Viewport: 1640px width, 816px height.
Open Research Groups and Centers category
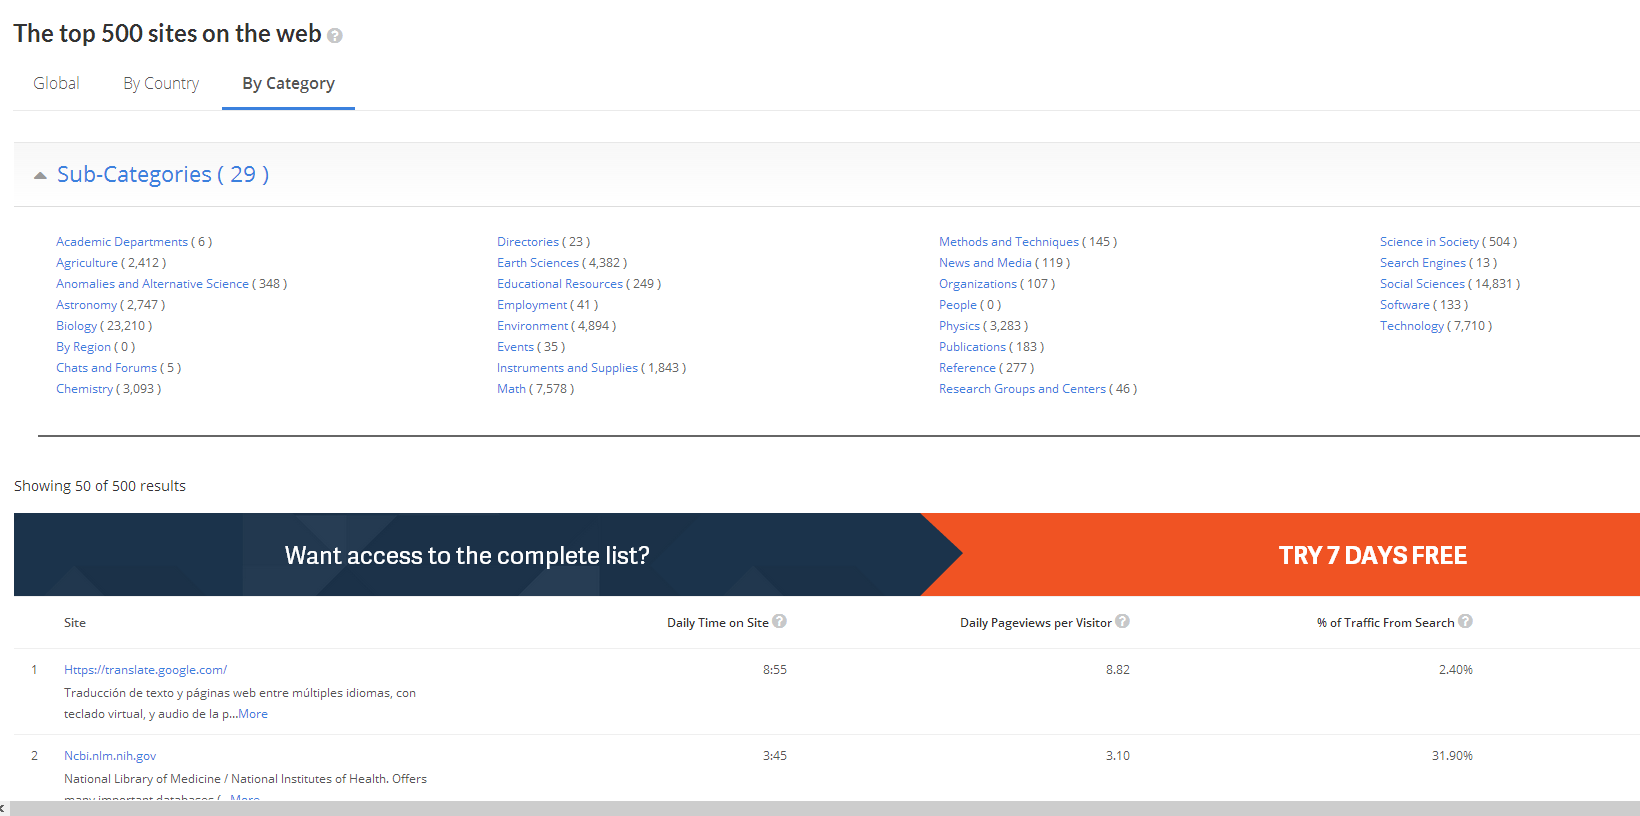click(1022, 389)
